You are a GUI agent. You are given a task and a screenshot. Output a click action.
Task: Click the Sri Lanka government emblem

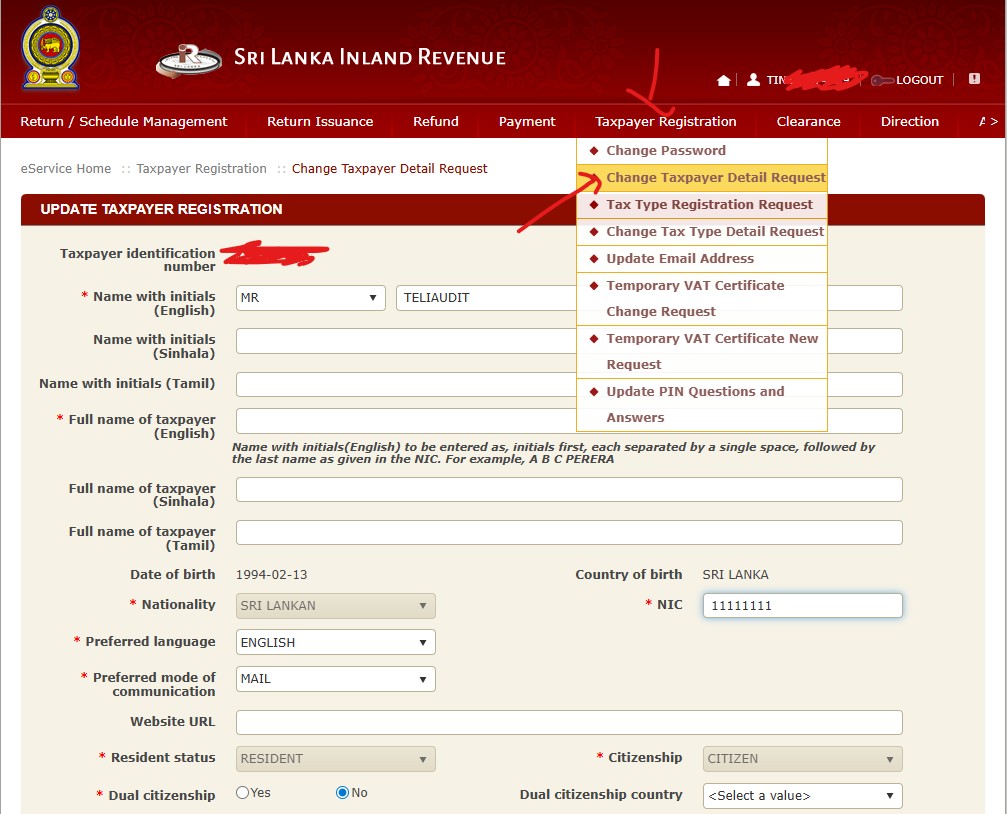pyautogui.click(x=50, y=49)
